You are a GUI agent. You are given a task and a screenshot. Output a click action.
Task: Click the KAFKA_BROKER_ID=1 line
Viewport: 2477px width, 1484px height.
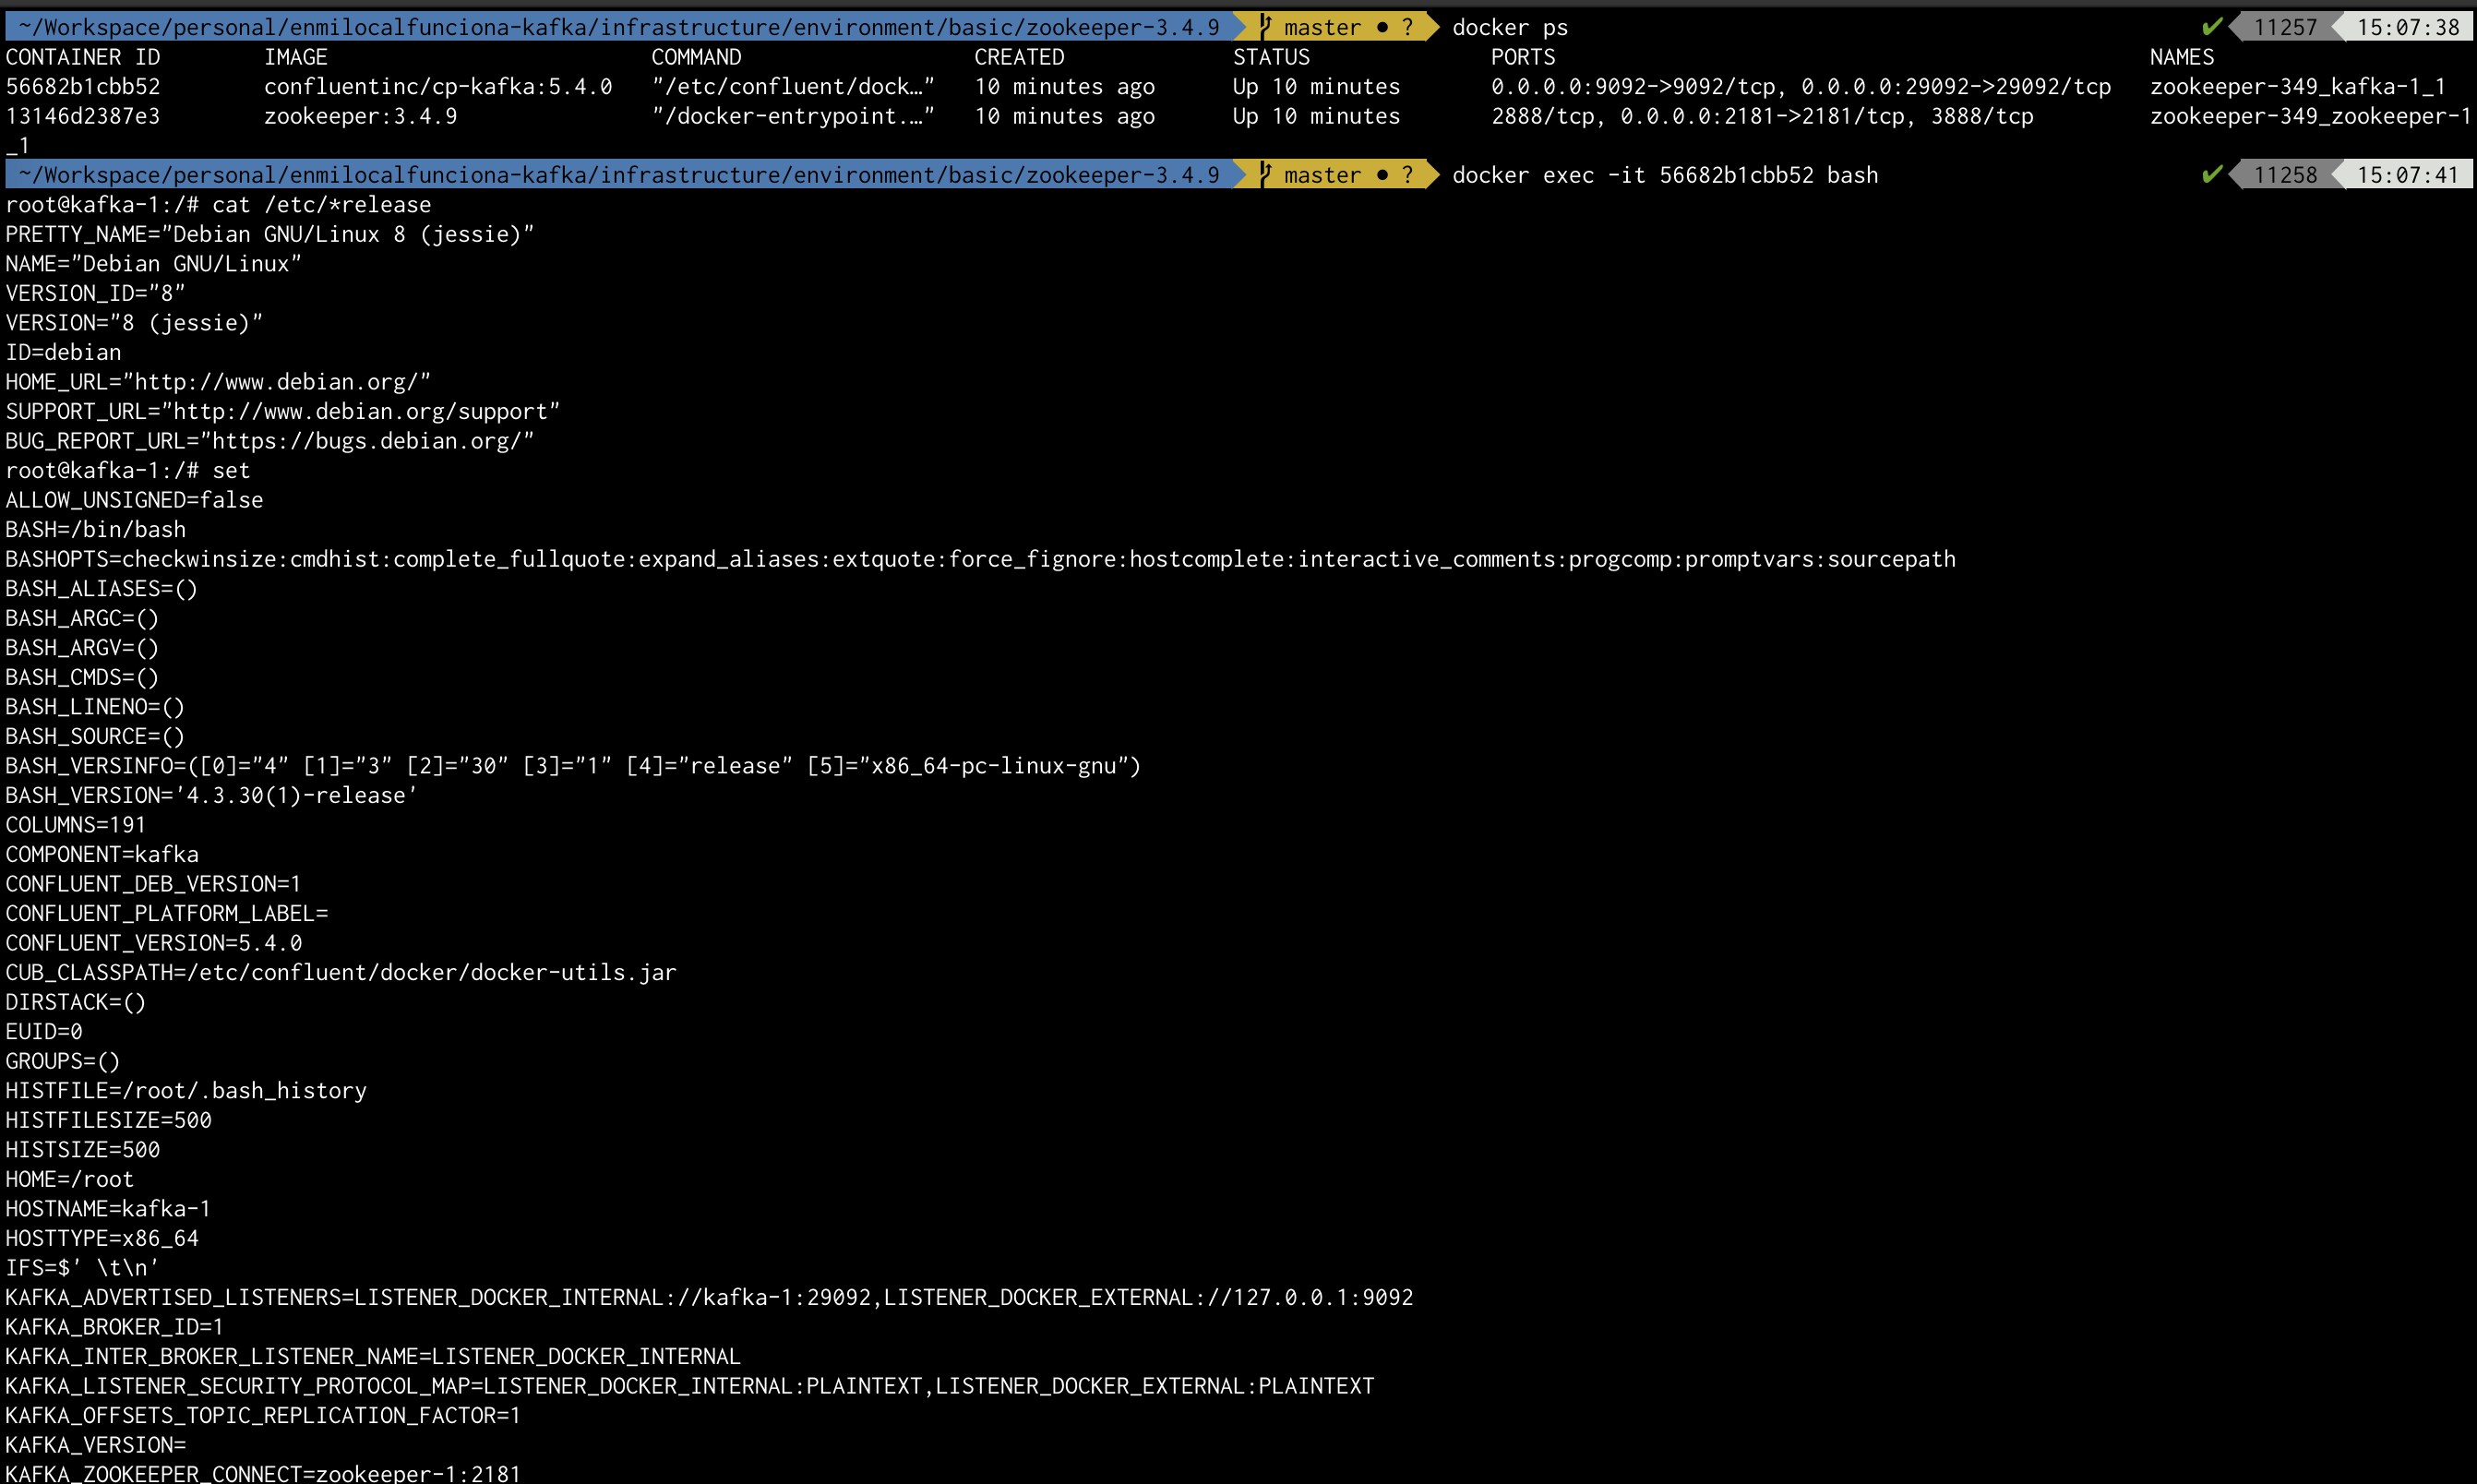(x=114, y=1327)
